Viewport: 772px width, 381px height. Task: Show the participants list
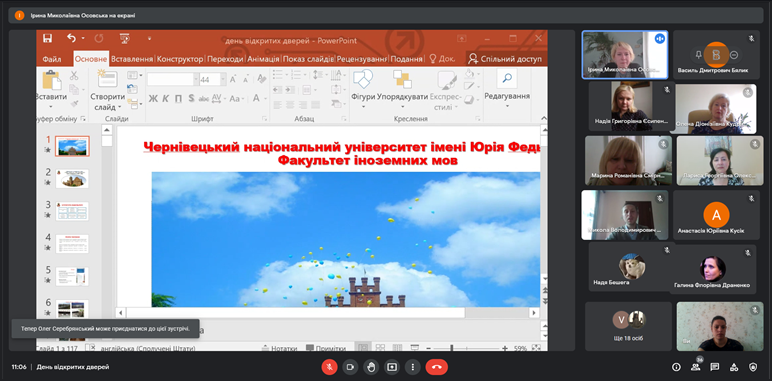coord(695,367)
